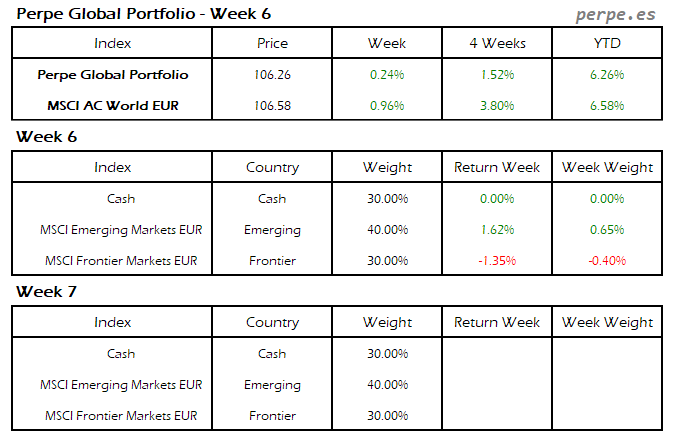
Task: Click the Week 7 section heading
Action: (45, 292)
